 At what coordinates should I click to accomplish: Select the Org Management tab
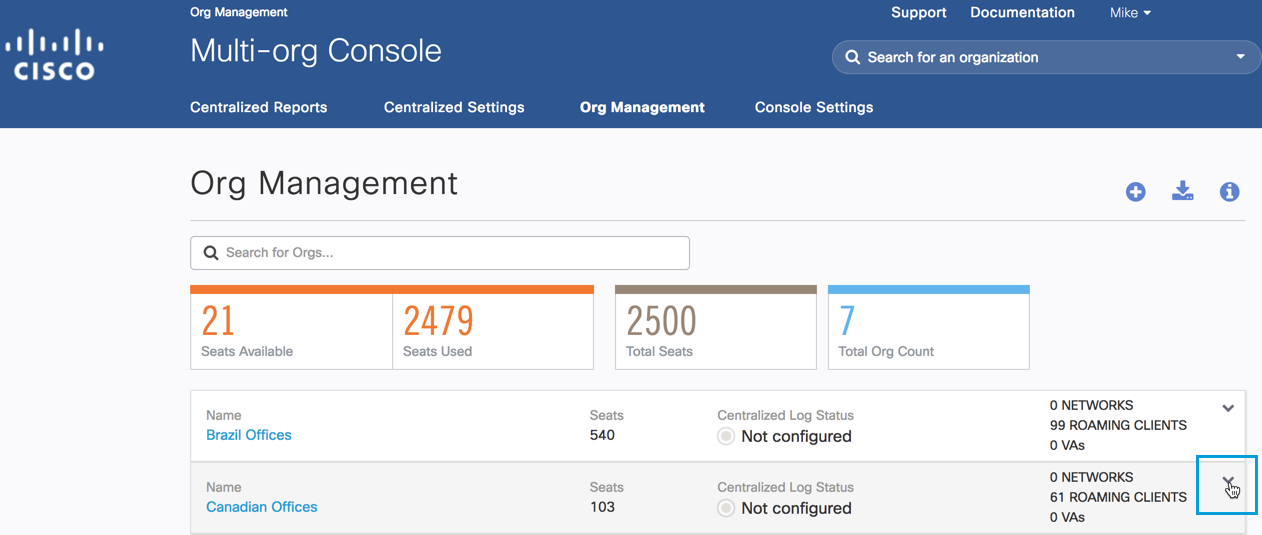(642, 107)
